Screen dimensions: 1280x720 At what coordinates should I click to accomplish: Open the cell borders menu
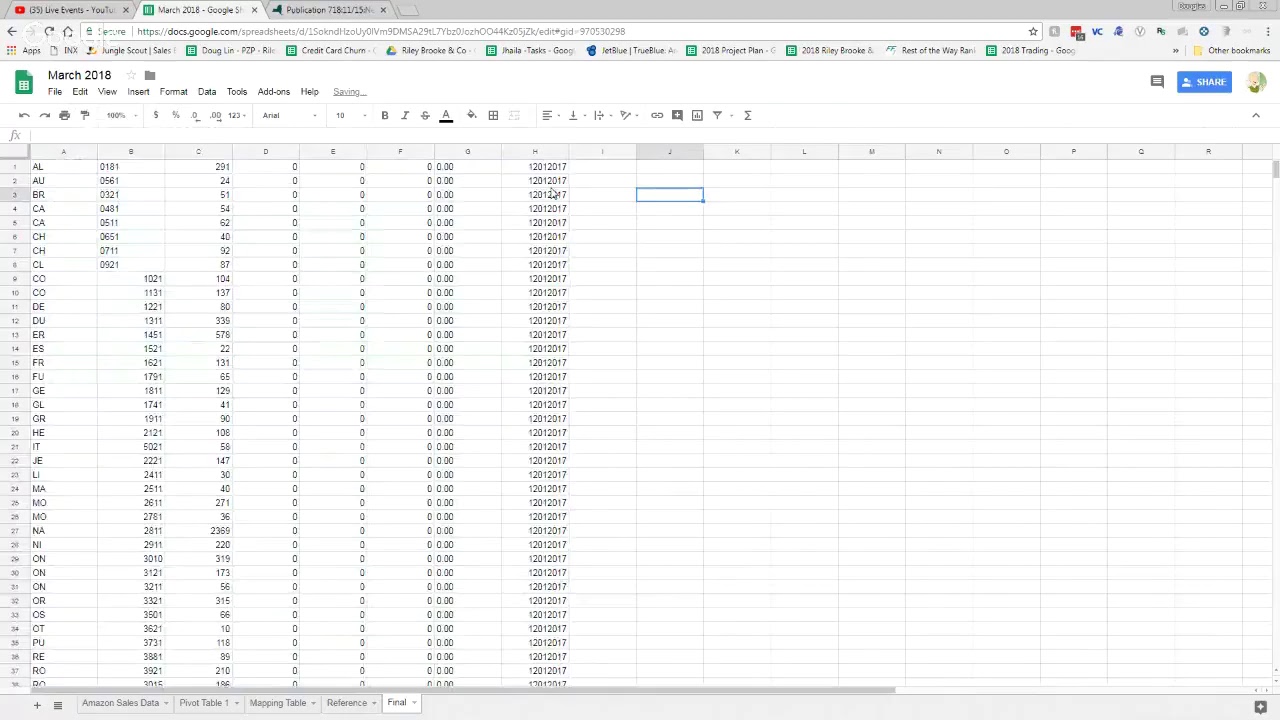coord(493,115)
